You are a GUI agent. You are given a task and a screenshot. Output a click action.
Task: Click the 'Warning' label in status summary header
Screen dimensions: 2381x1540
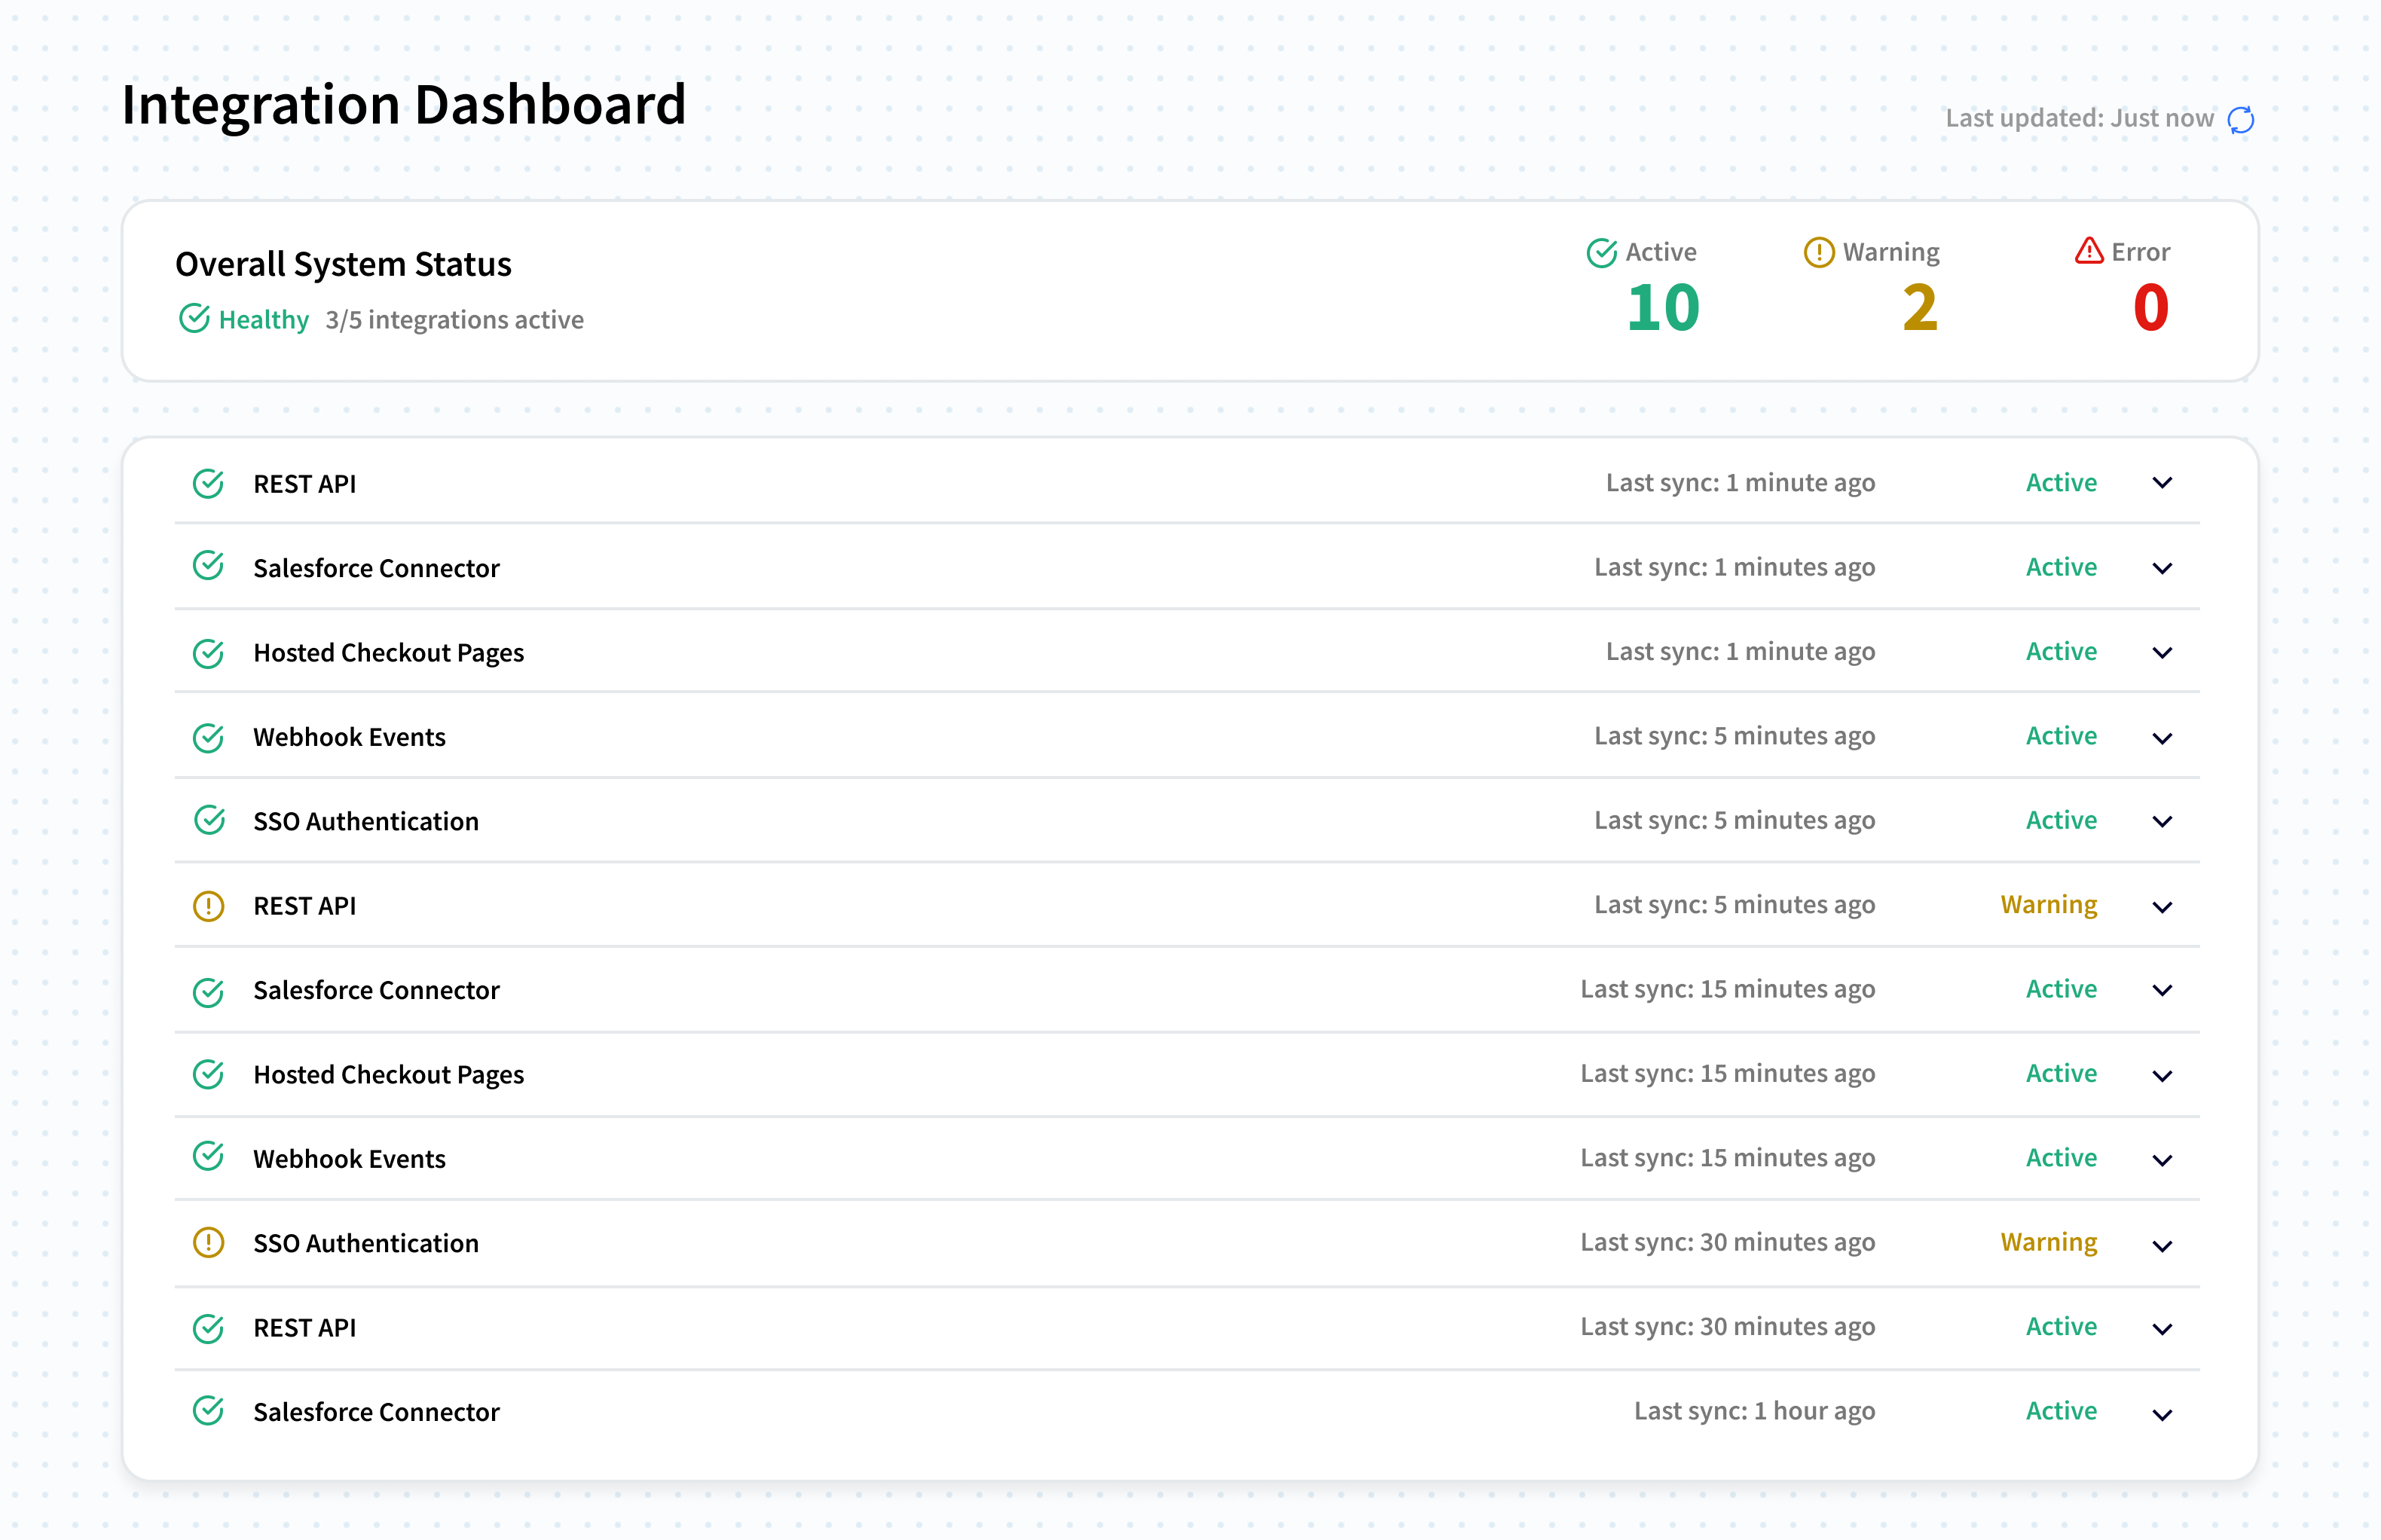[1891, 252]
